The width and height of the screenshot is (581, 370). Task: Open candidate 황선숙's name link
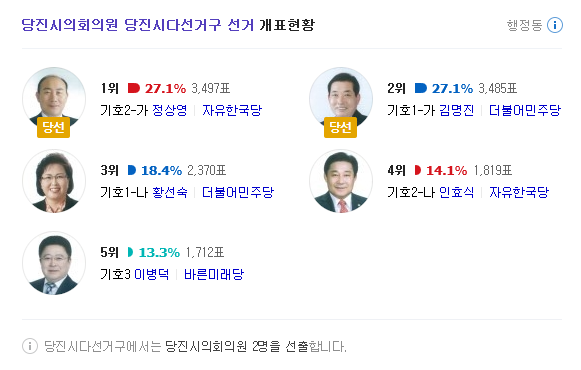[170, 192]
